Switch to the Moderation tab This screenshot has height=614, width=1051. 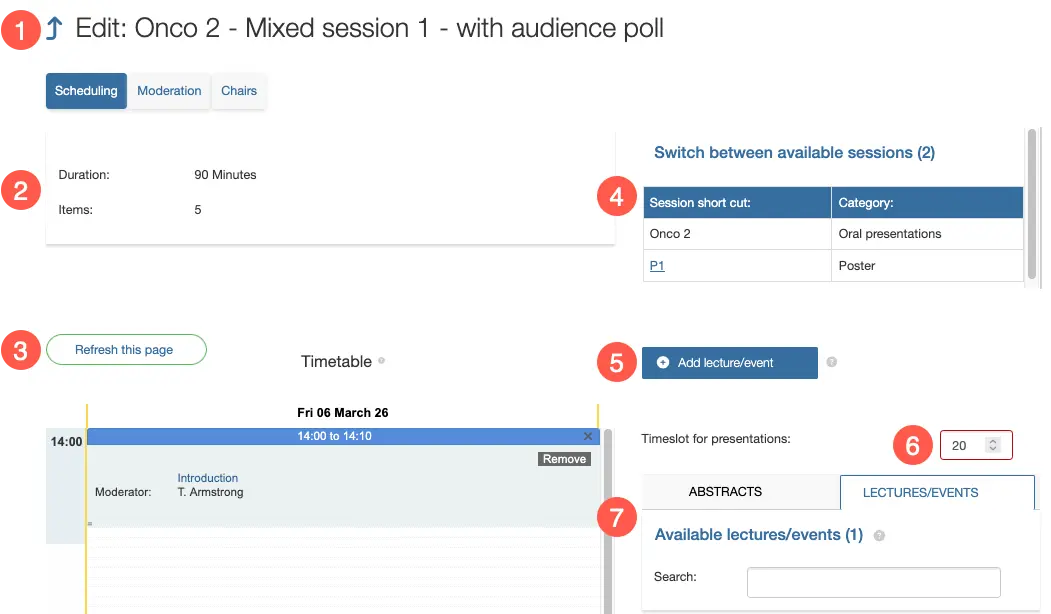pos(169,91)
